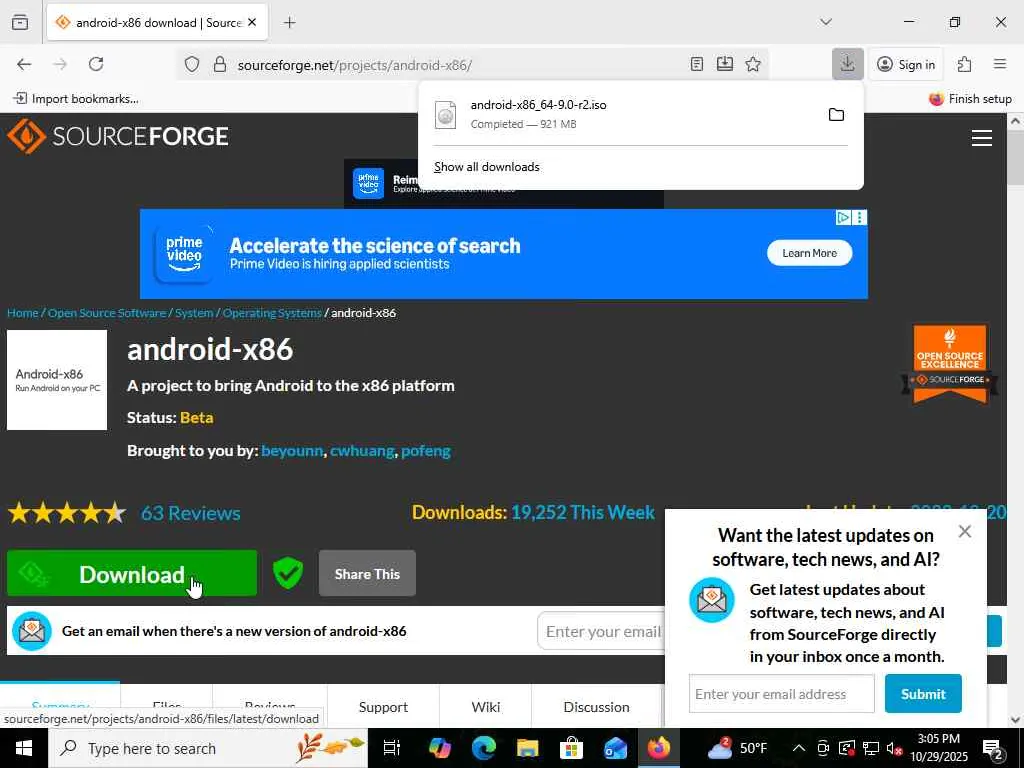Switch to the Wiki tab
1024x768 pixels.
486,707
